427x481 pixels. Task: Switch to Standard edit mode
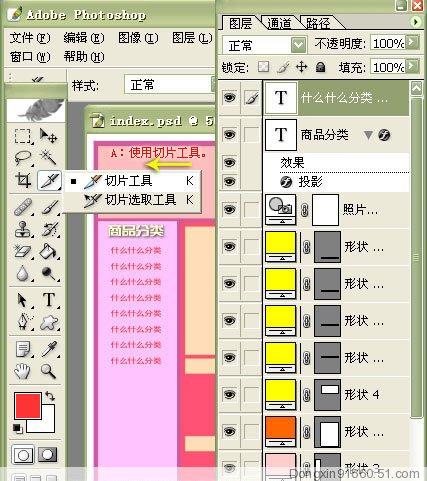(x=23, y=455)
